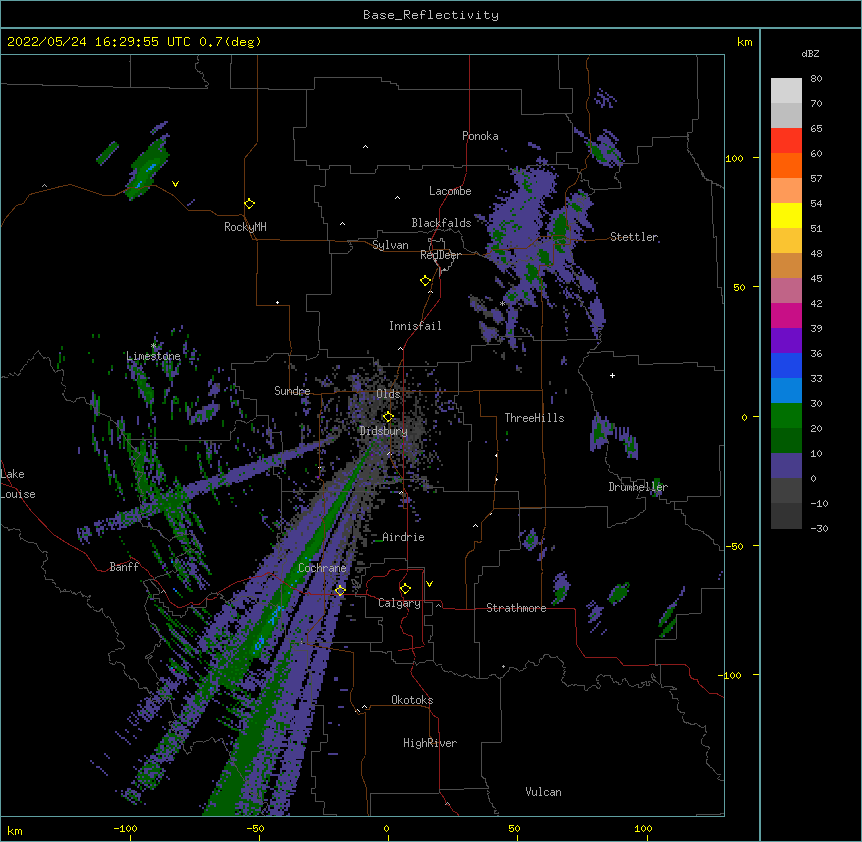Click the yellow diamond marker below Cochrane

tap(340, 590)
